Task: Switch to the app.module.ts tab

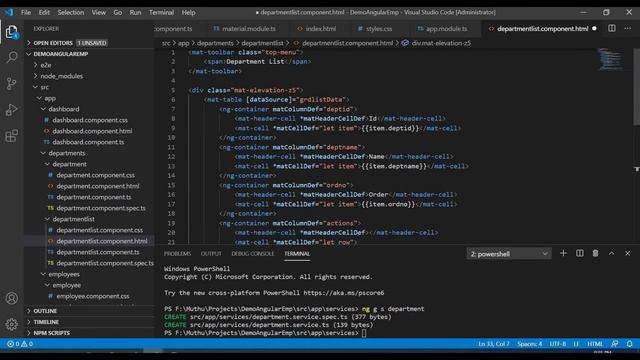Action: 442,29
